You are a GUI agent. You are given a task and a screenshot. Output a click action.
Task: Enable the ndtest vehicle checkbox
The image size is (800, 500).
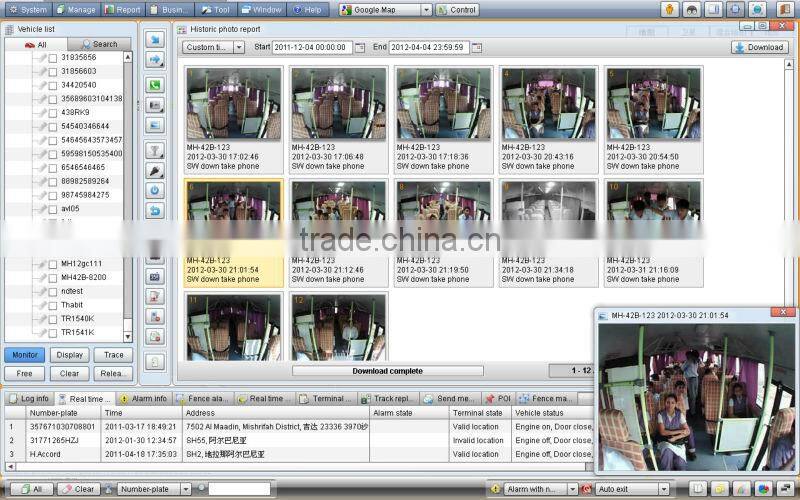[53, 292]
